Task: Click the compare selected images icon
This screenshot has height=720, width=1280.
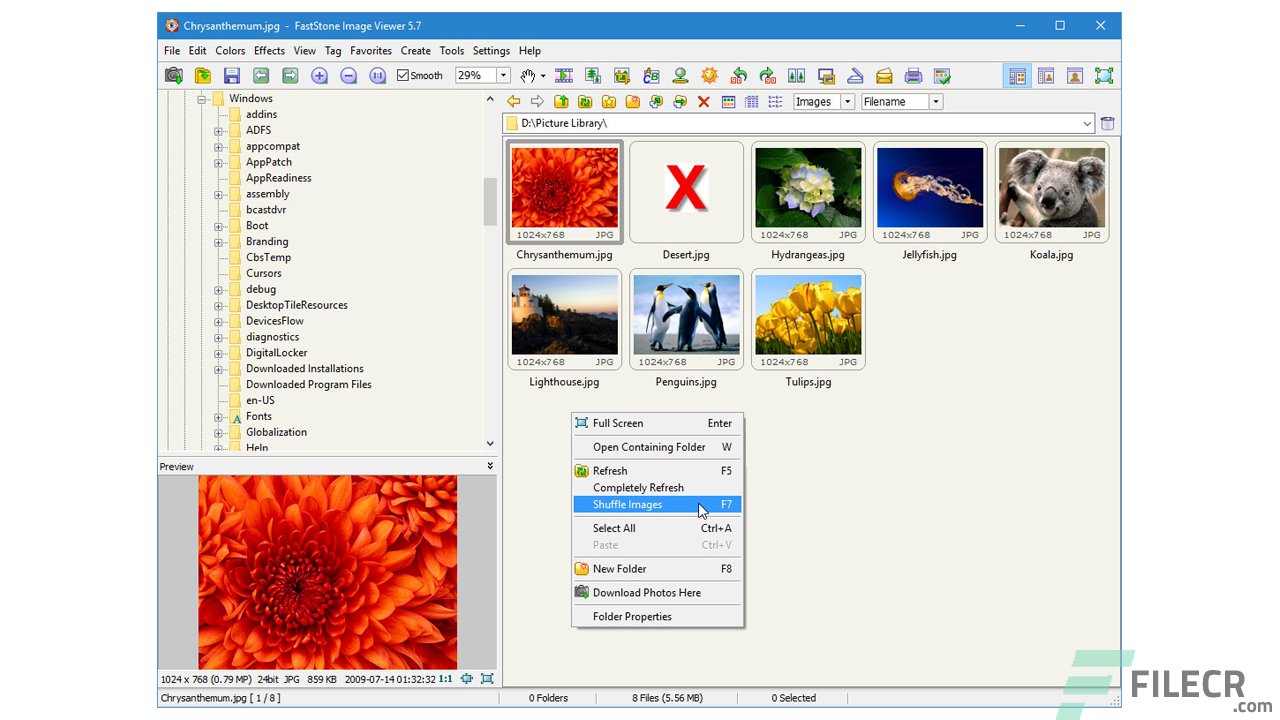Action: click(x=797, y=75)
